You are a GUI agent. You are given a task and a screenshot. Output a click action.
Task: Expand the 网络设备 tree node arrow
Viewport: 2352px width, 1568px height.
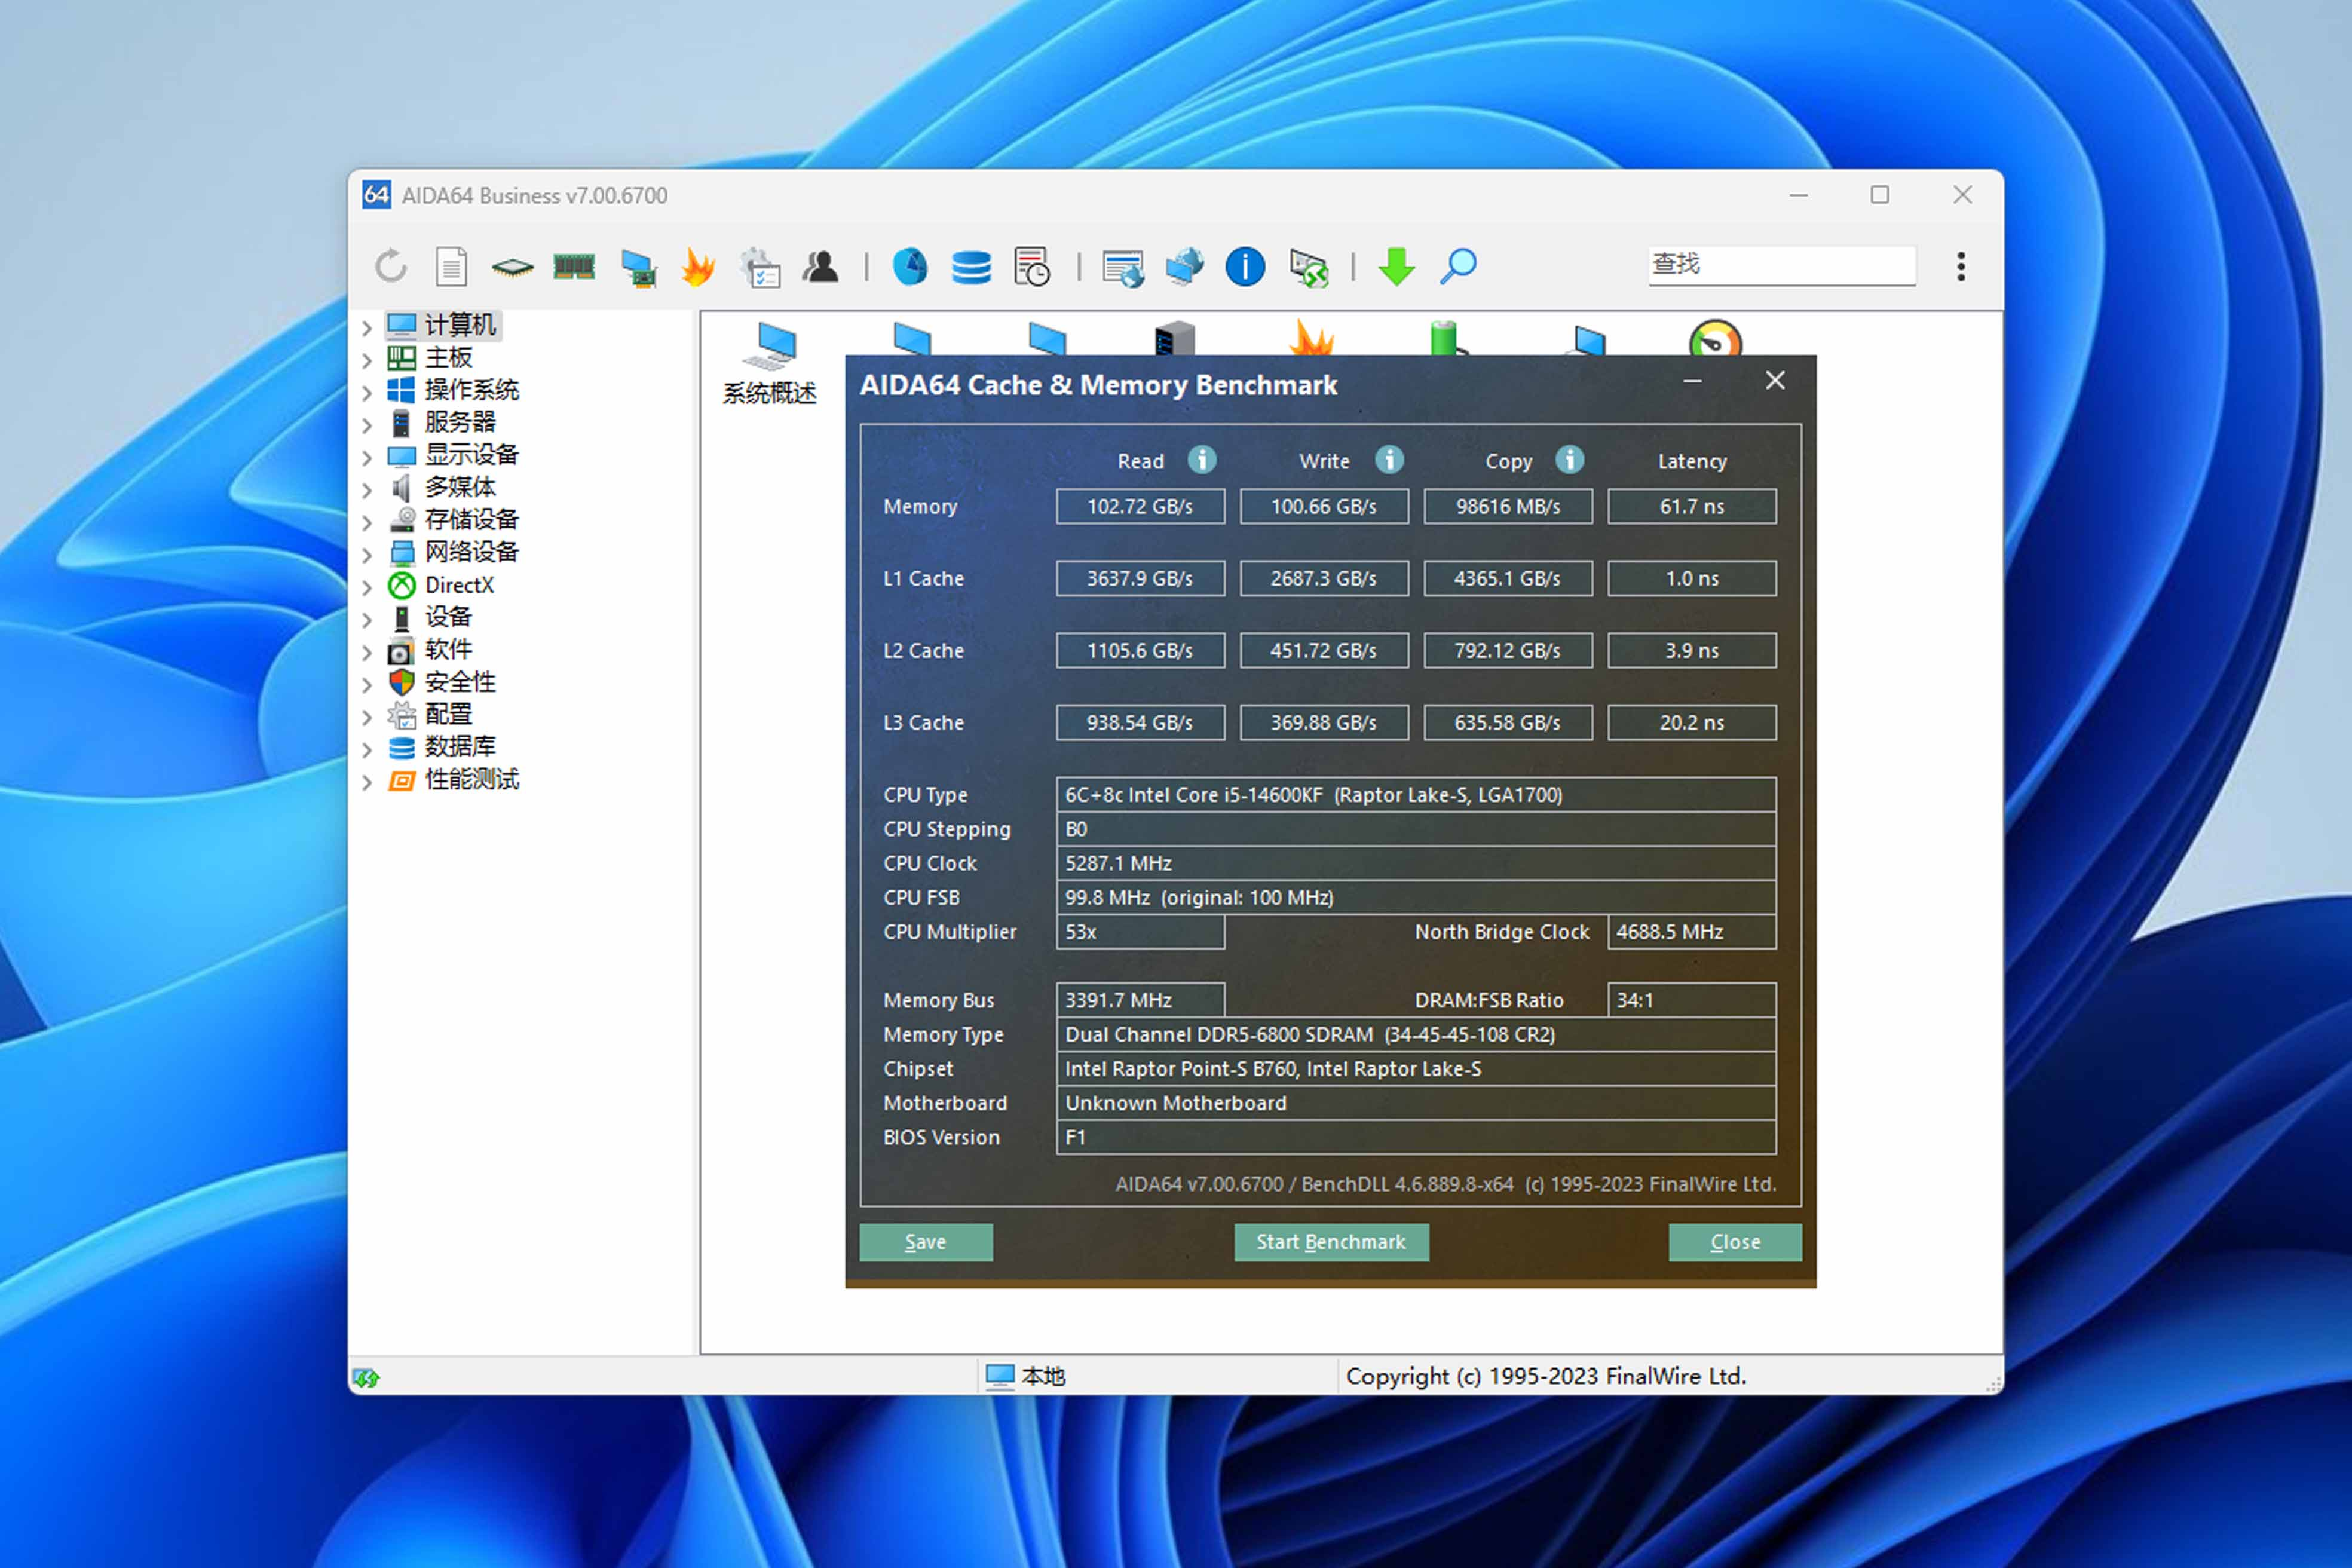click(367, 554)
